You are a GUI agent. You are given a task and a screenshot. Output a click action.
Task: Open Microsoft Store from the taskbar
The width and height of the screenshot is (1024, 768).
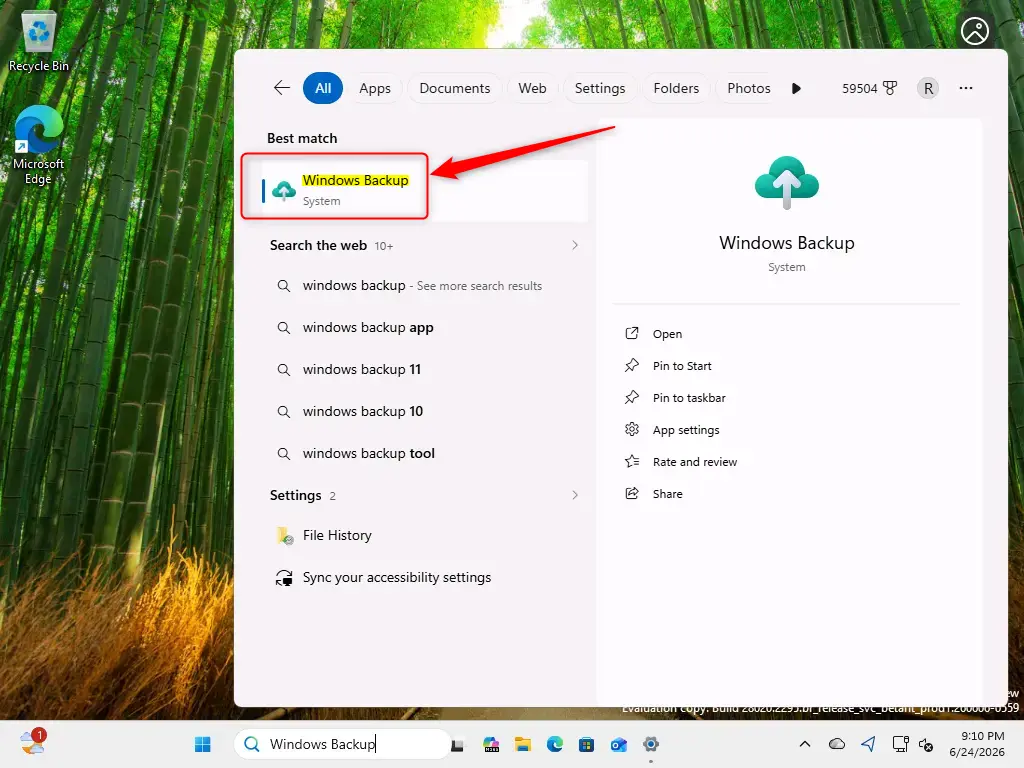pyautogui.click(x=586, y=744)
